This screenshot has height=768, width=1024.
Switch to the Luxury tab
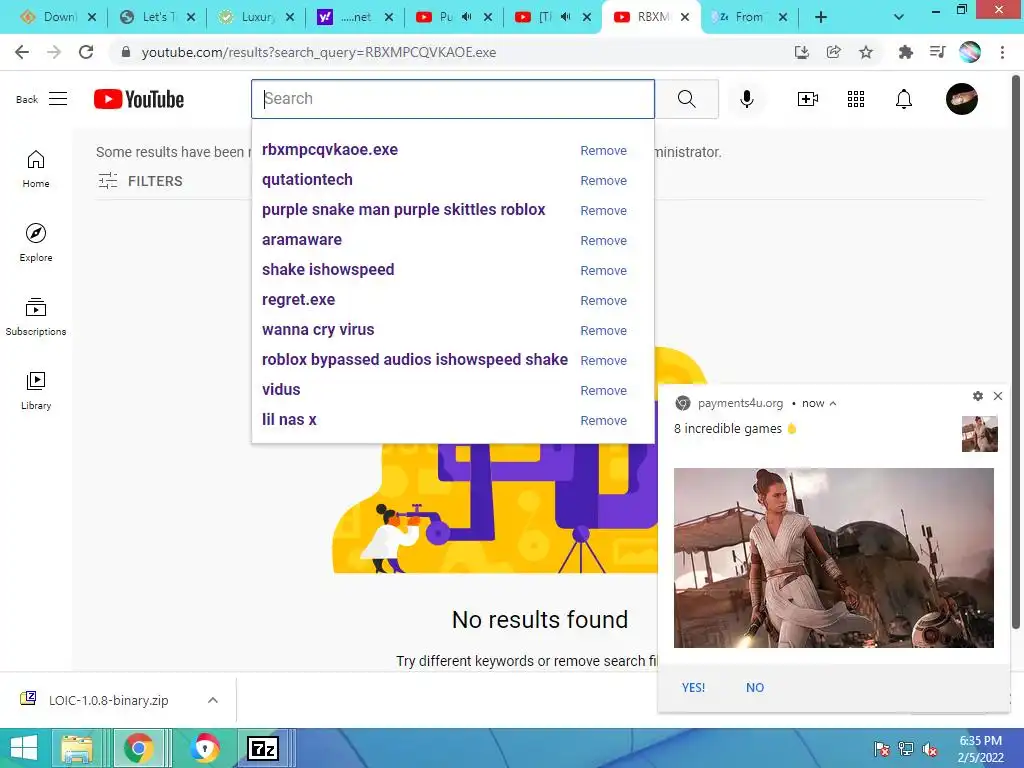pos(255,17)
